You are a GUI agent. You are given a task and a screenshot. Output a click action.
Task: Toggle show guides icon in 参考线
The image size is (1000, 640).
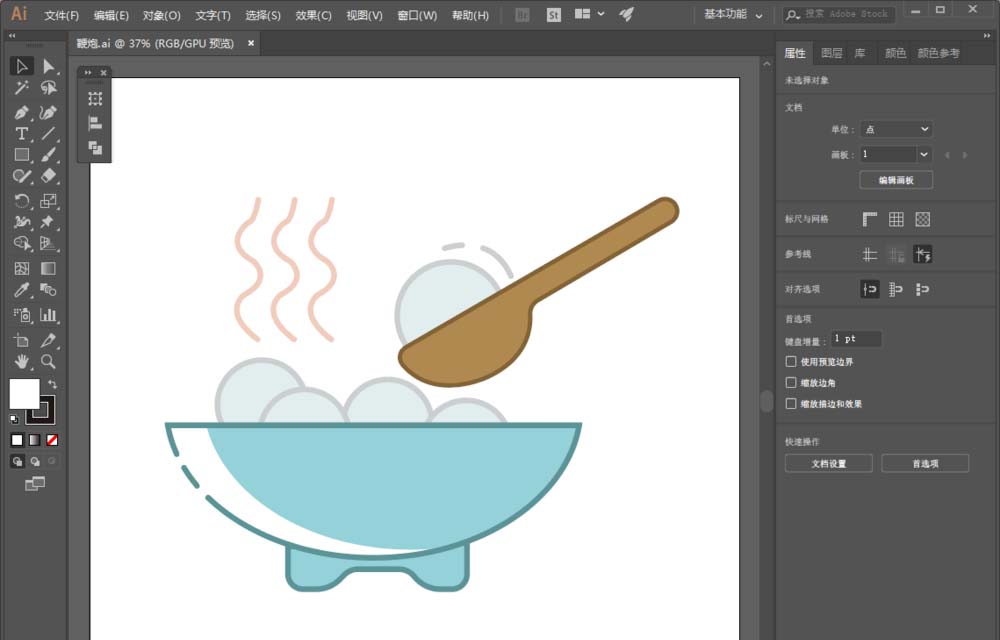tap(870, 254)
